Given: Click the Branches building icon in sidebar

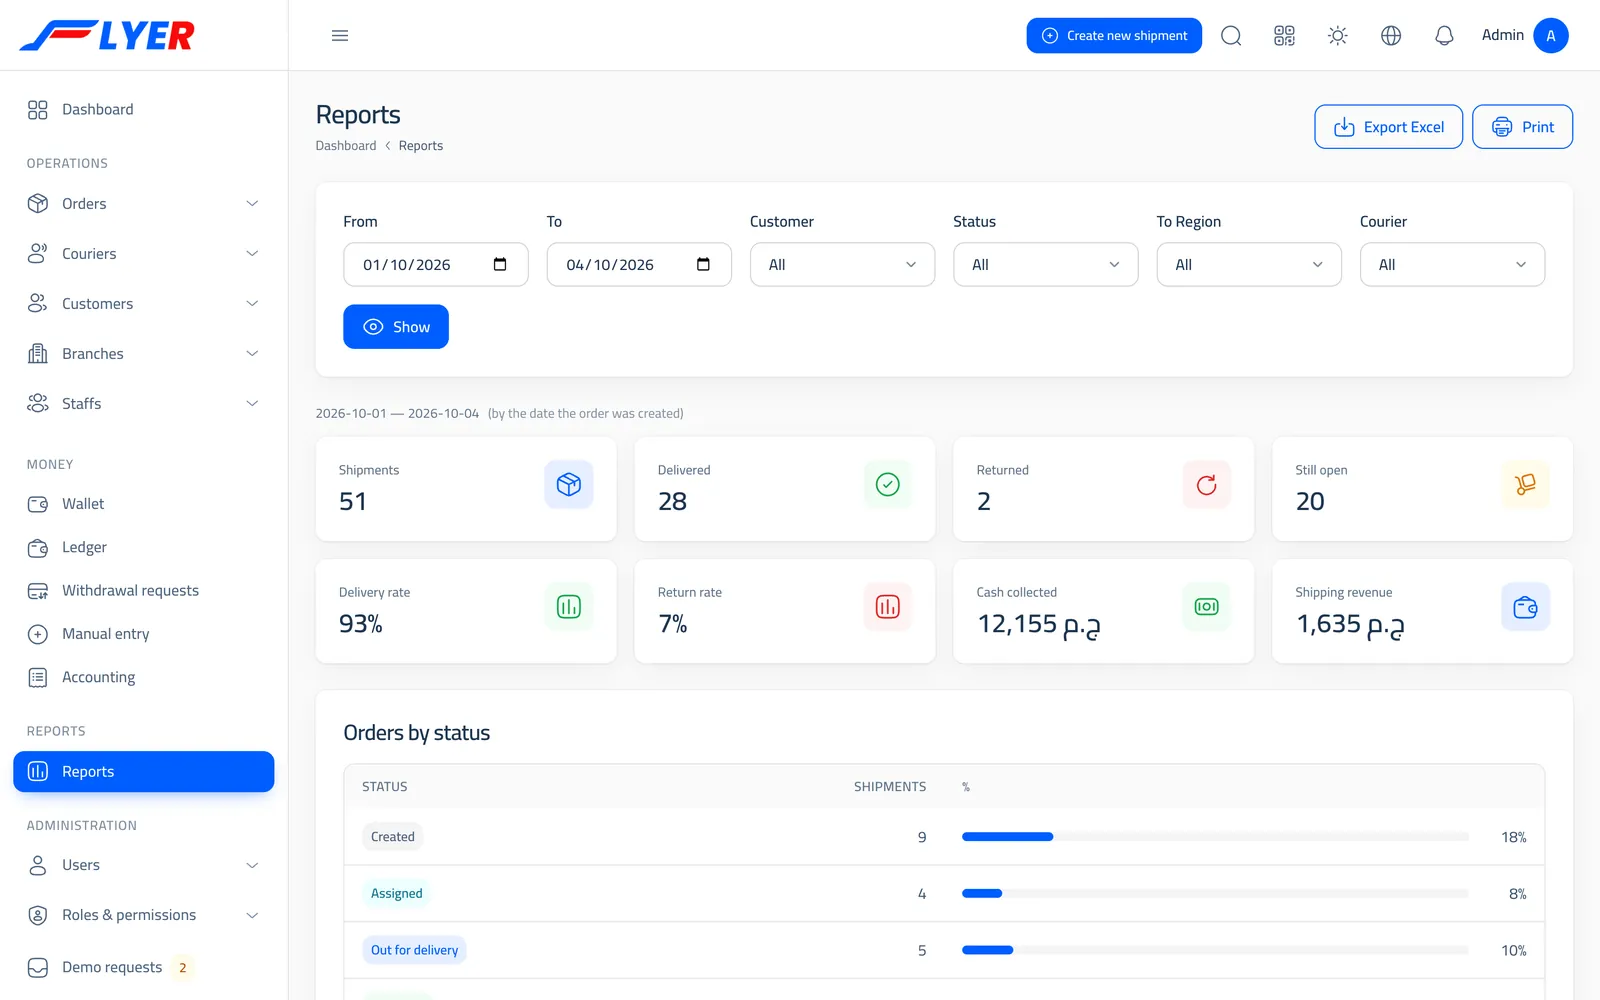Looking at the screenshot, I should point(38,354).
